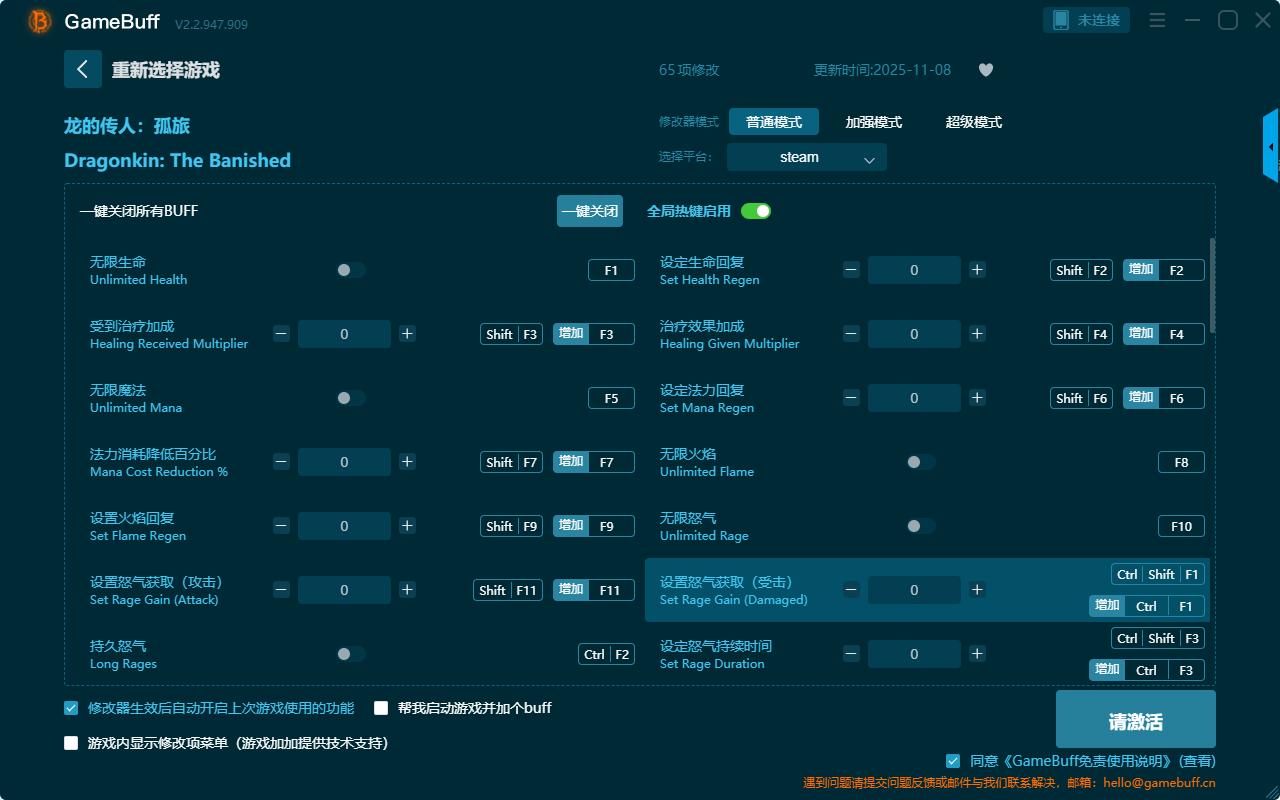Click the GameBuff logo icon
Screen dimensions: 1280x800
pos(40,21)
